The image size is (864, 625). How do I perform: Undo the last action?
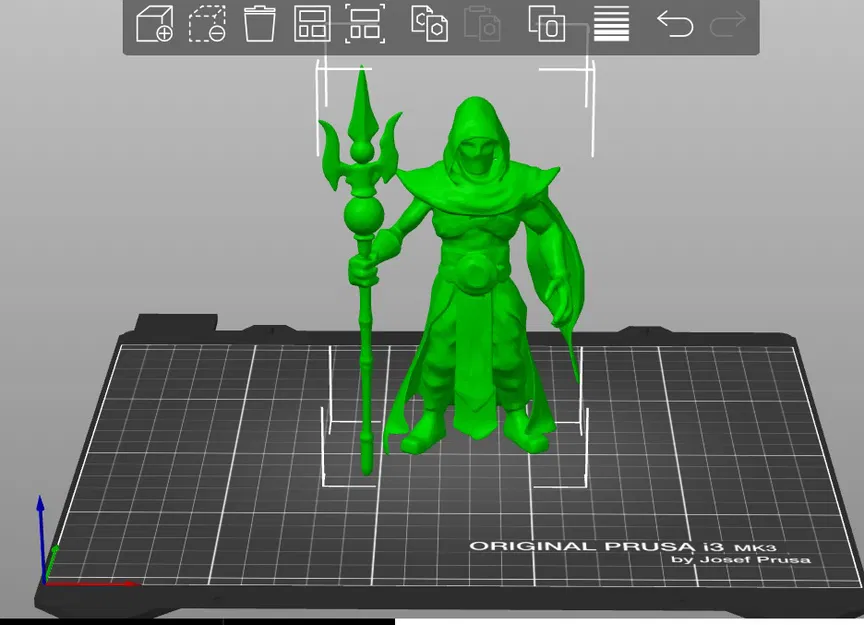tap(674, 25)
